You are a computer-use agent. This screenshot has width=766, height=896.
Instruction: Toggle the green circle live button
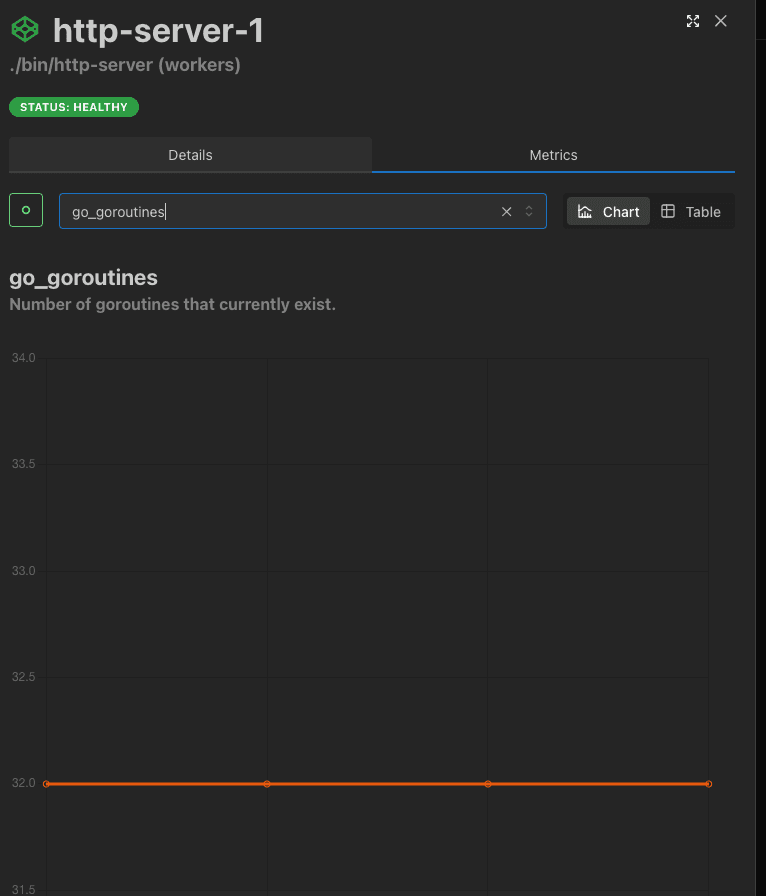coord(26,210)
